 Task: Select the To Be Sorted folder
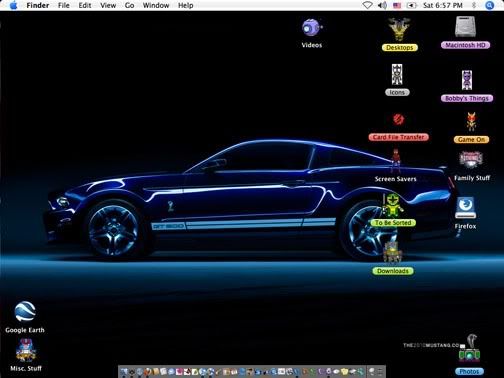[x=393, y=205]
